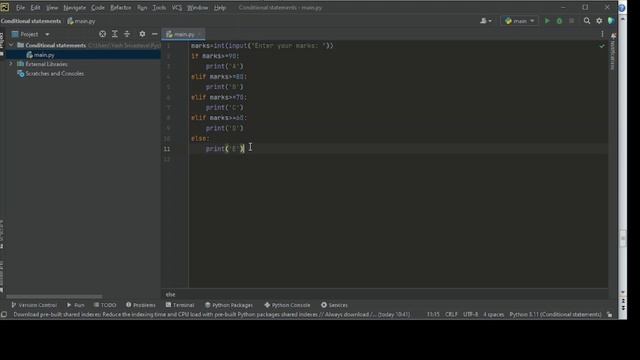This screenshot has height=360, width=640.
Task: Hide the Project panel with the minus icon
Action: [154, 34]
